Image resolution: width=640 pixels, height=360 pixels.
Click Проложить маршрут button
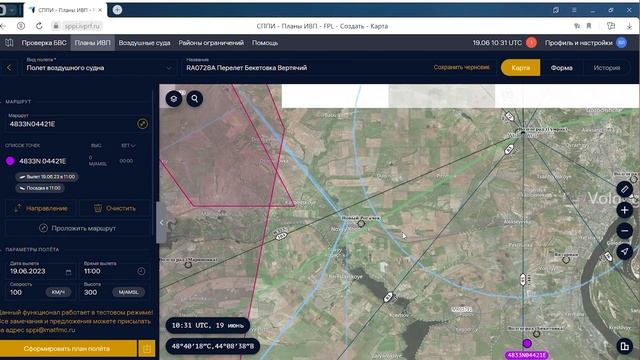click(x=78, y=228)
